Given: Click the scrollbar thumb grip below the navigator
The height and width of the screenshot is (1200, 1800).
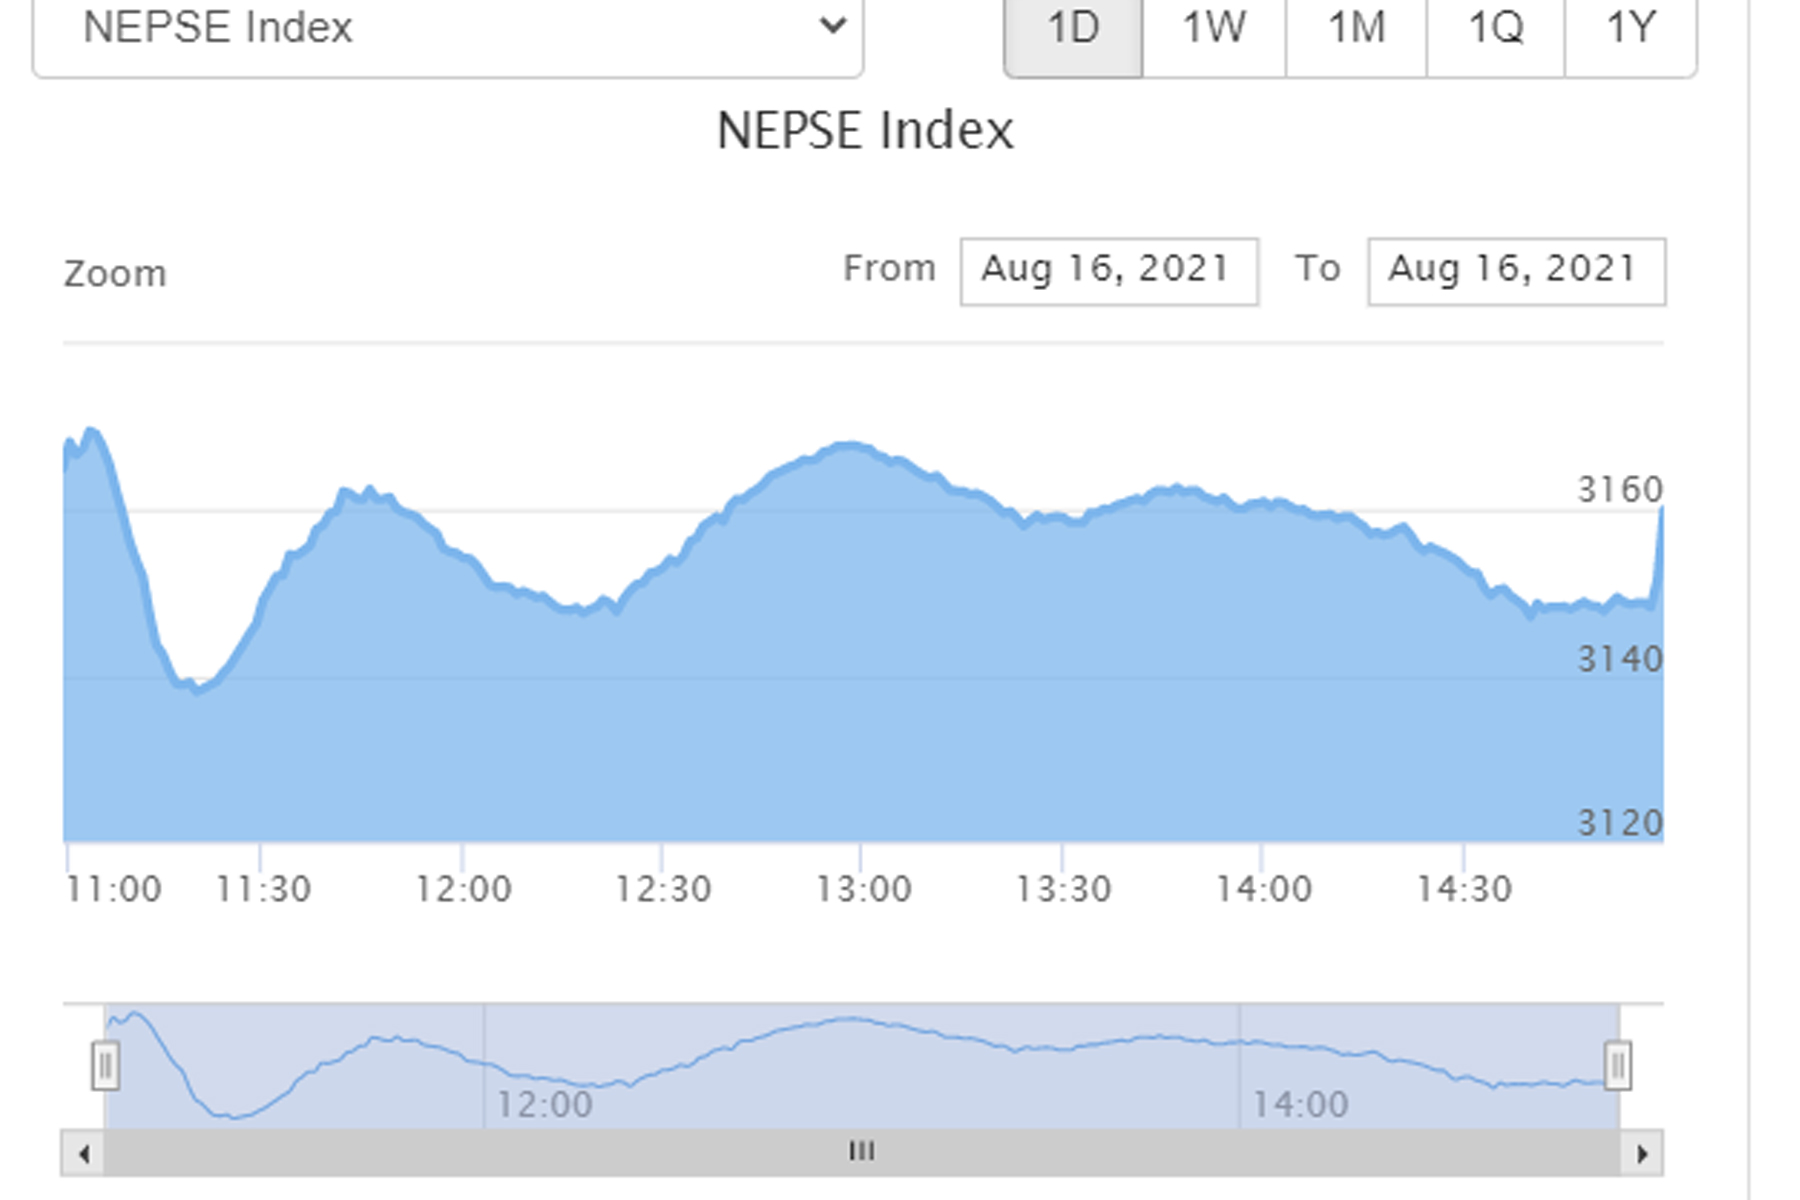Looking at the screenshot, I should [x=861, y=1152].
